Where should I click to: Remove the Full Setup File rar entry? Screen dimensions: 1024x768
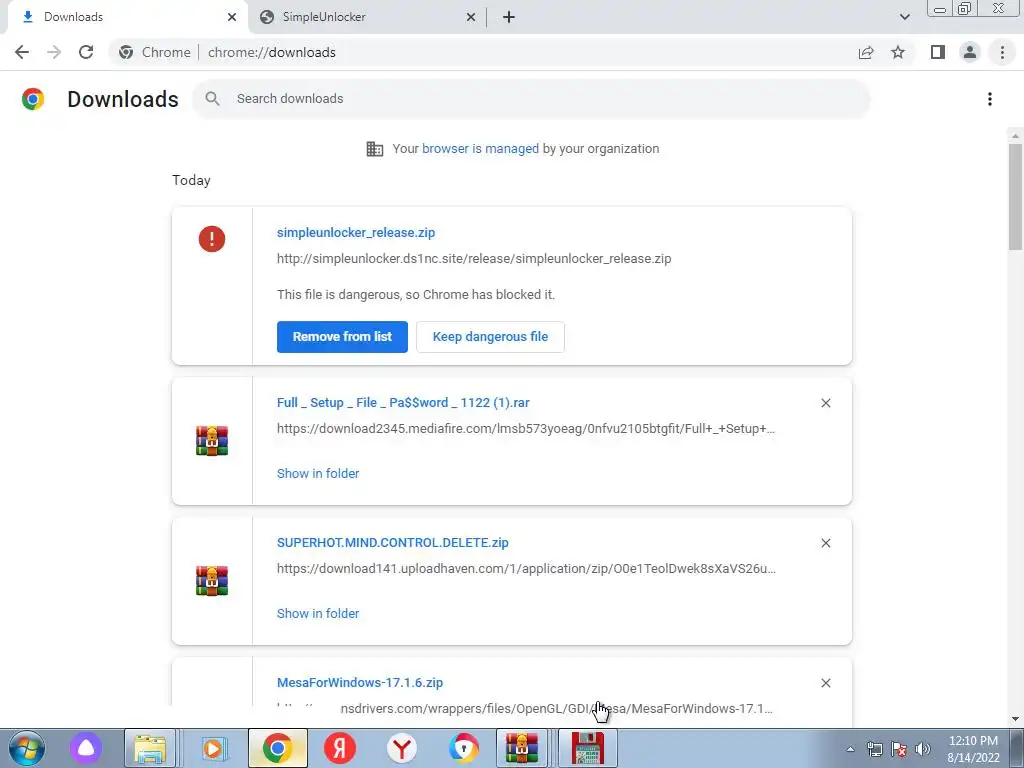coord(825,403)
